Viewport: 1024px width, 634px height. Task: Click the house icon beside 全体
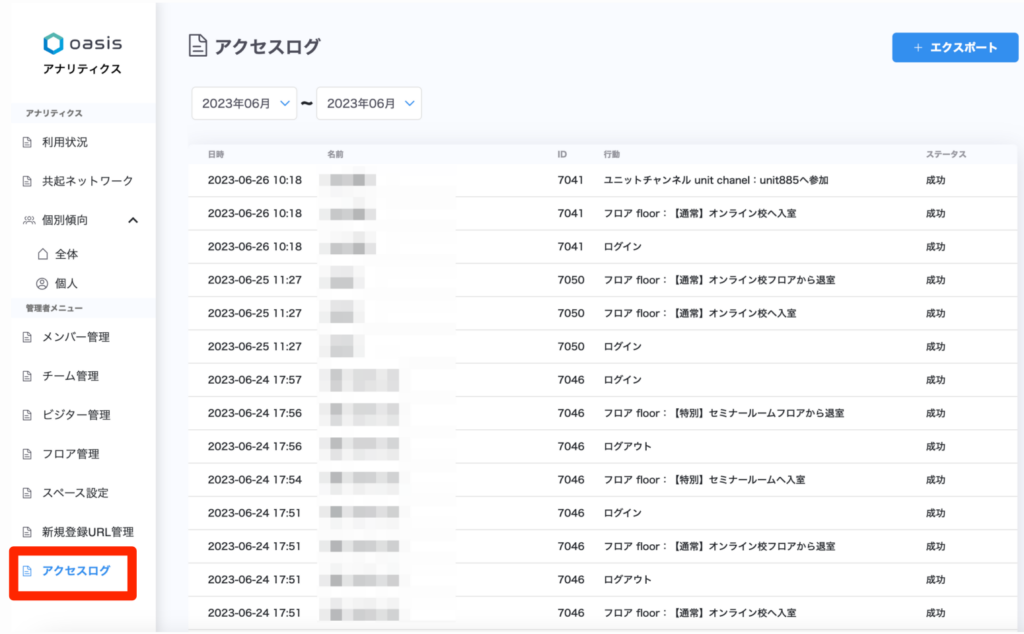click(42, 254)
